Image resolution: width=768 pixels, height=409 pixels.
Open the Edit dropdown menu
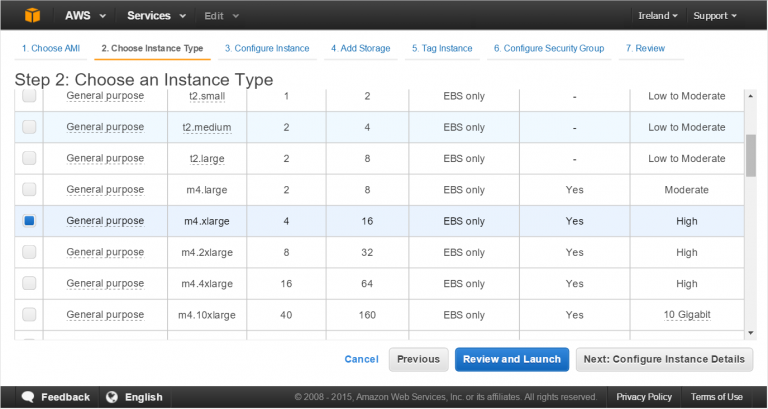click(221, 16)
